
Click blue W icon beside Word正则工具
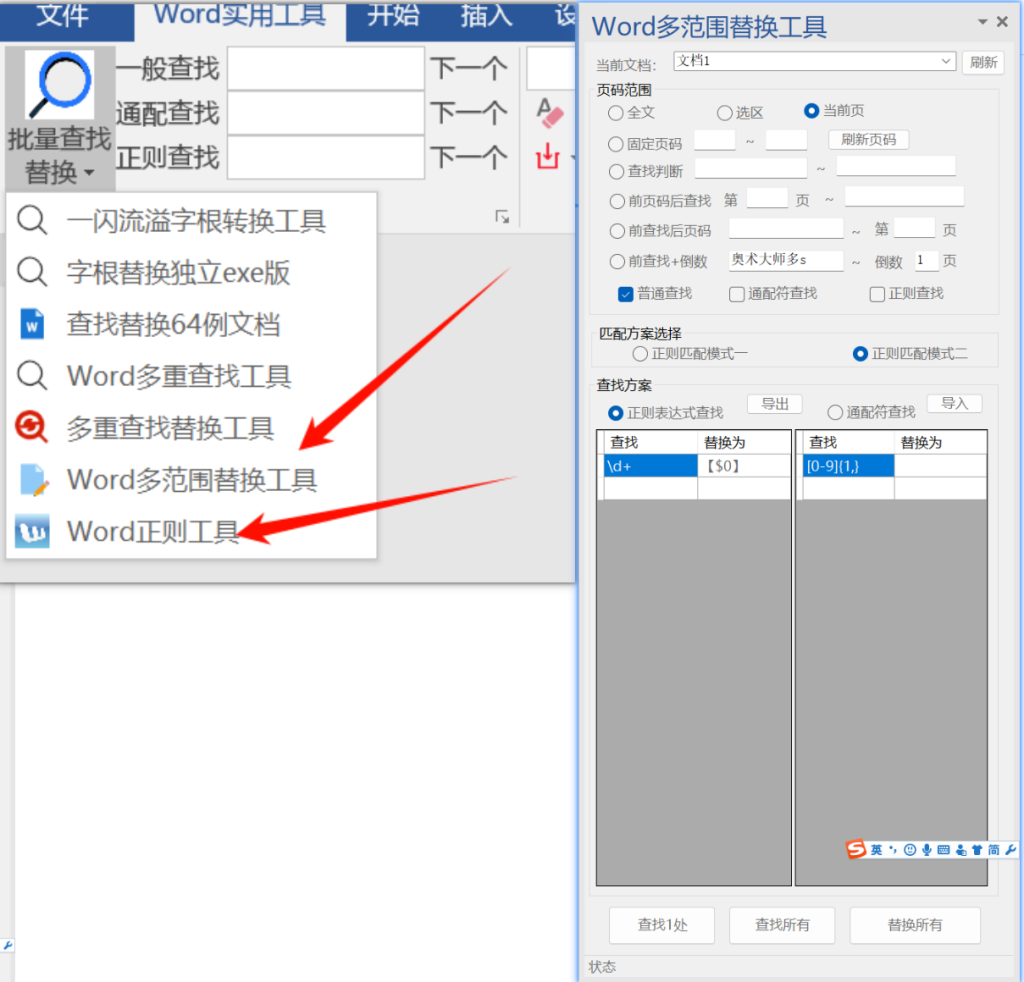(32, 531)
